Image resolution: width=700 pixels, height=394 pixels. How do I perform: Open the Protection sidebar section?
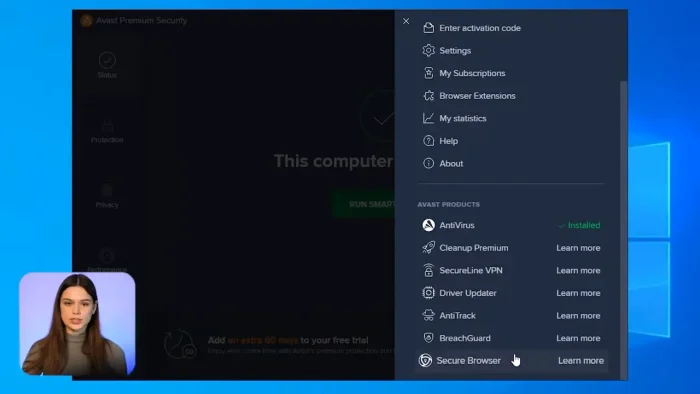[x=107, y=131]
